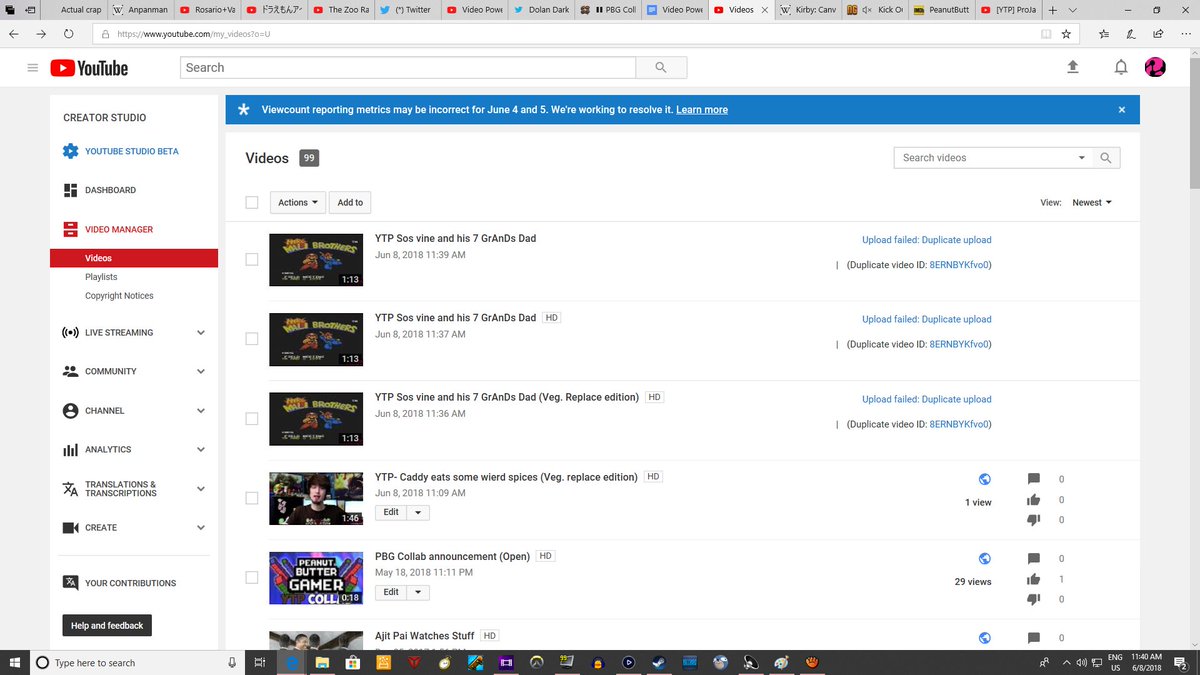Click public globe icon for Ajit Pai video
The width and height of the screenshot is (1200, 675).
point(985,638)
